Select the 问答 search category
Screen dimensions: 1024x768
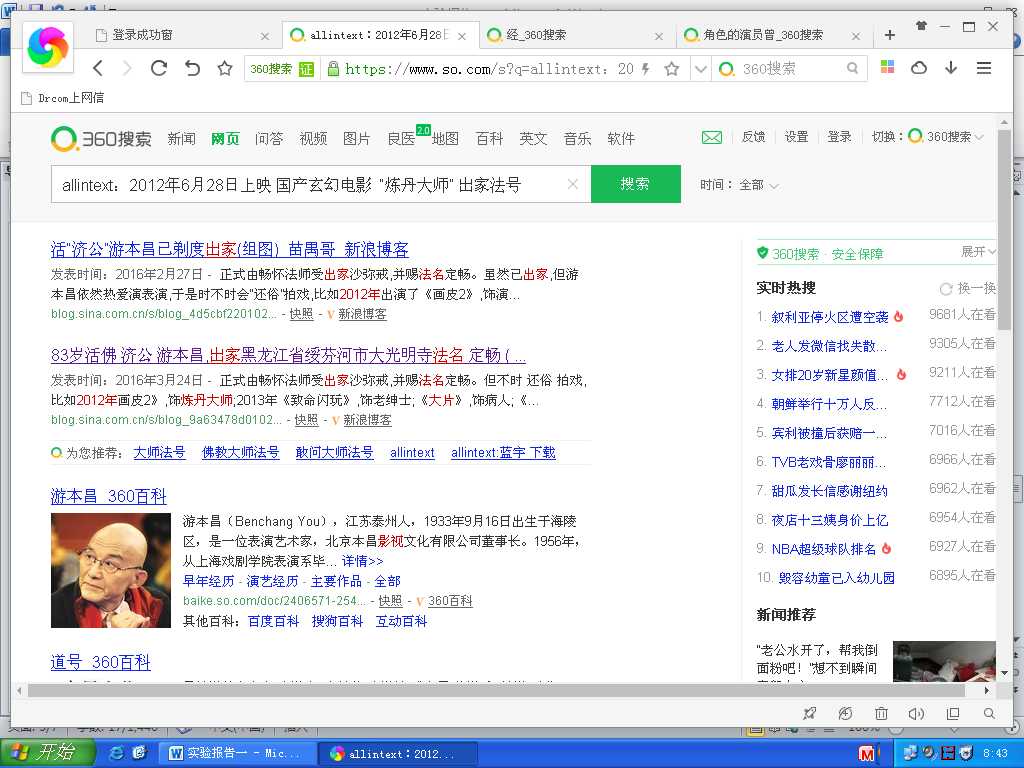[x=269, y=138]
